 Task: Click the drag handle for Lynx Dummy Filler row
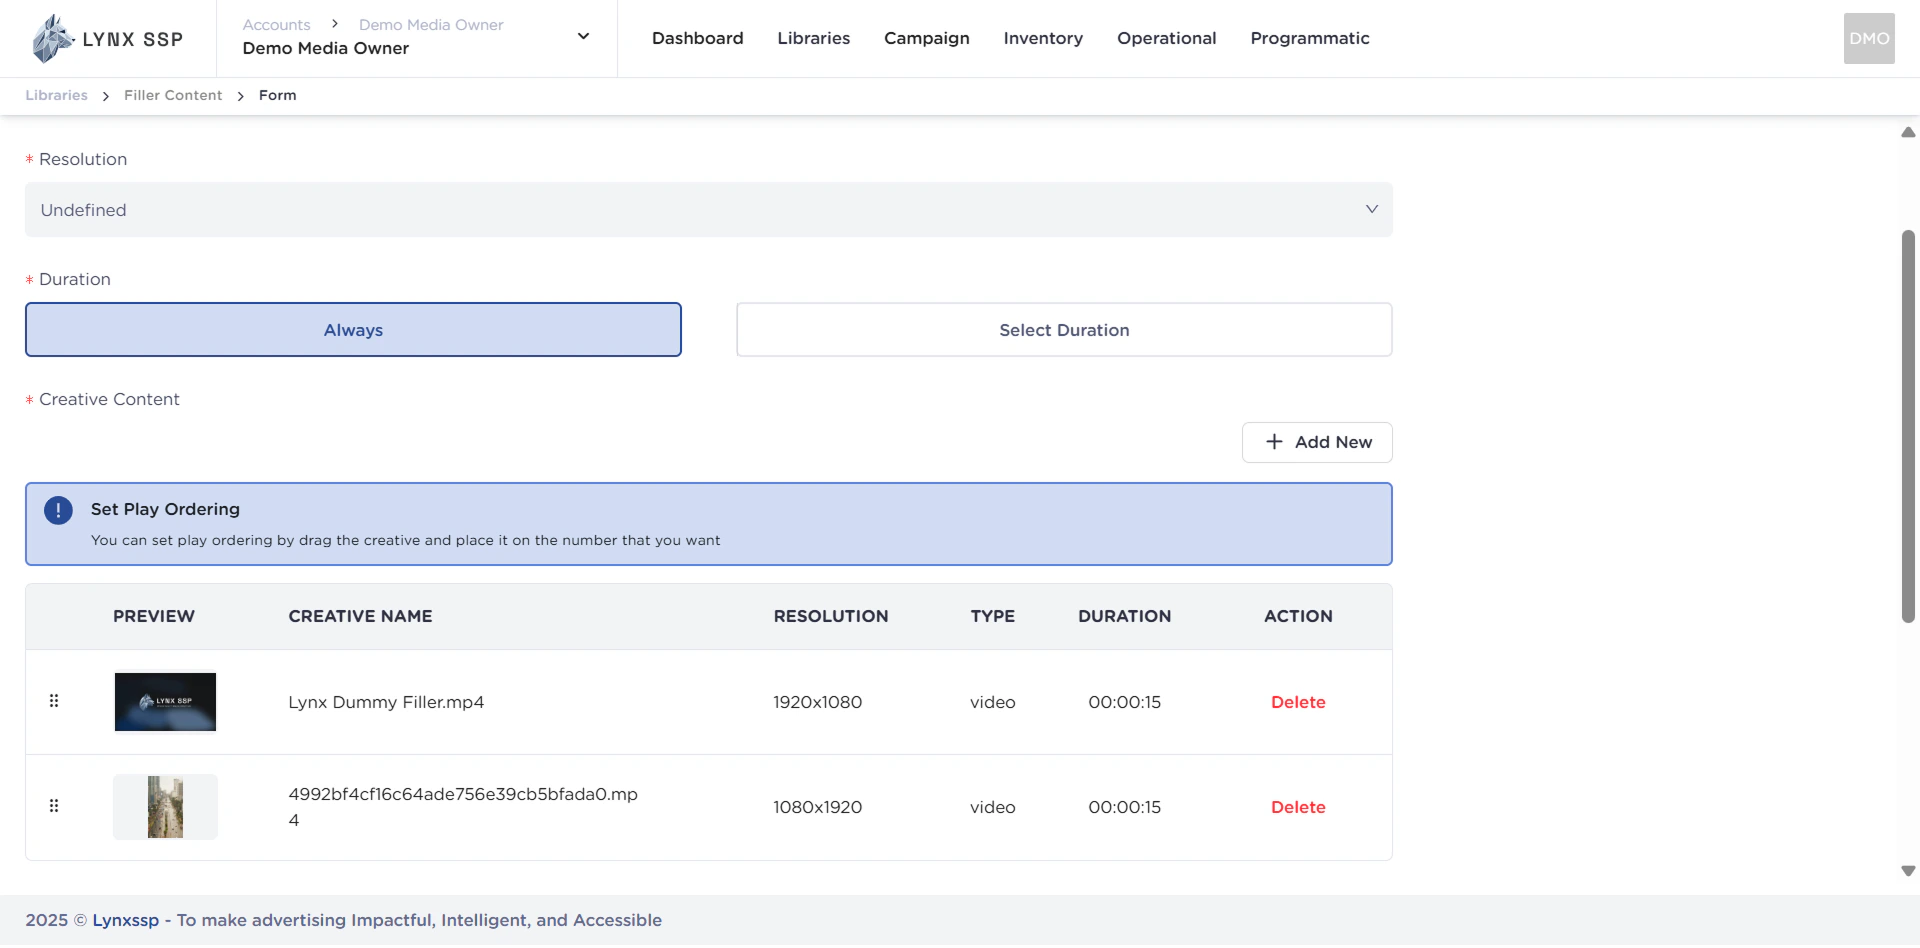[x=54, y=701]
